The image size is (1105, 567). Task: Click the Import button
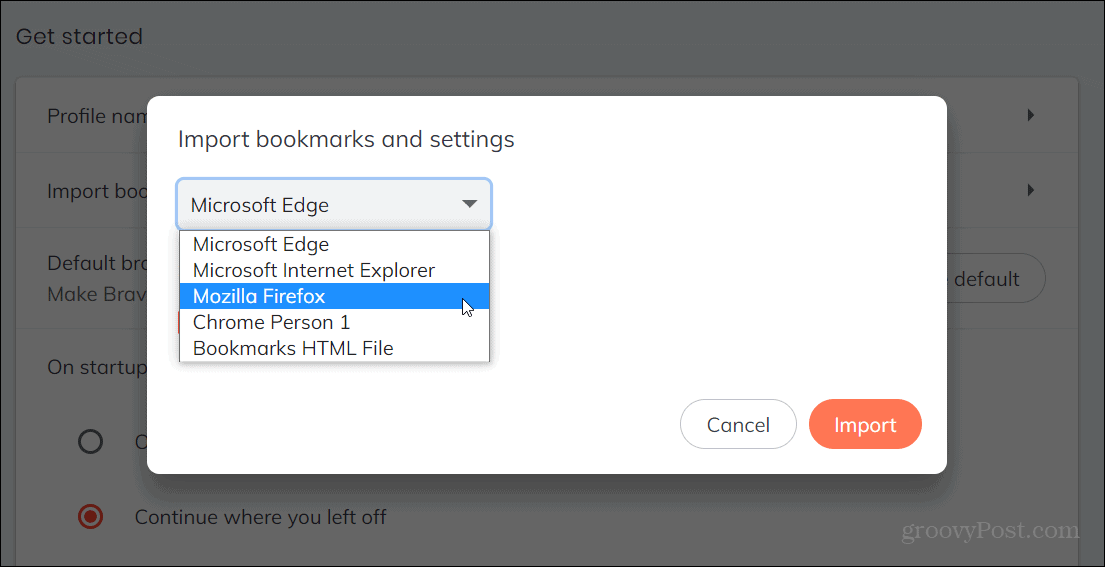[865, 425]
